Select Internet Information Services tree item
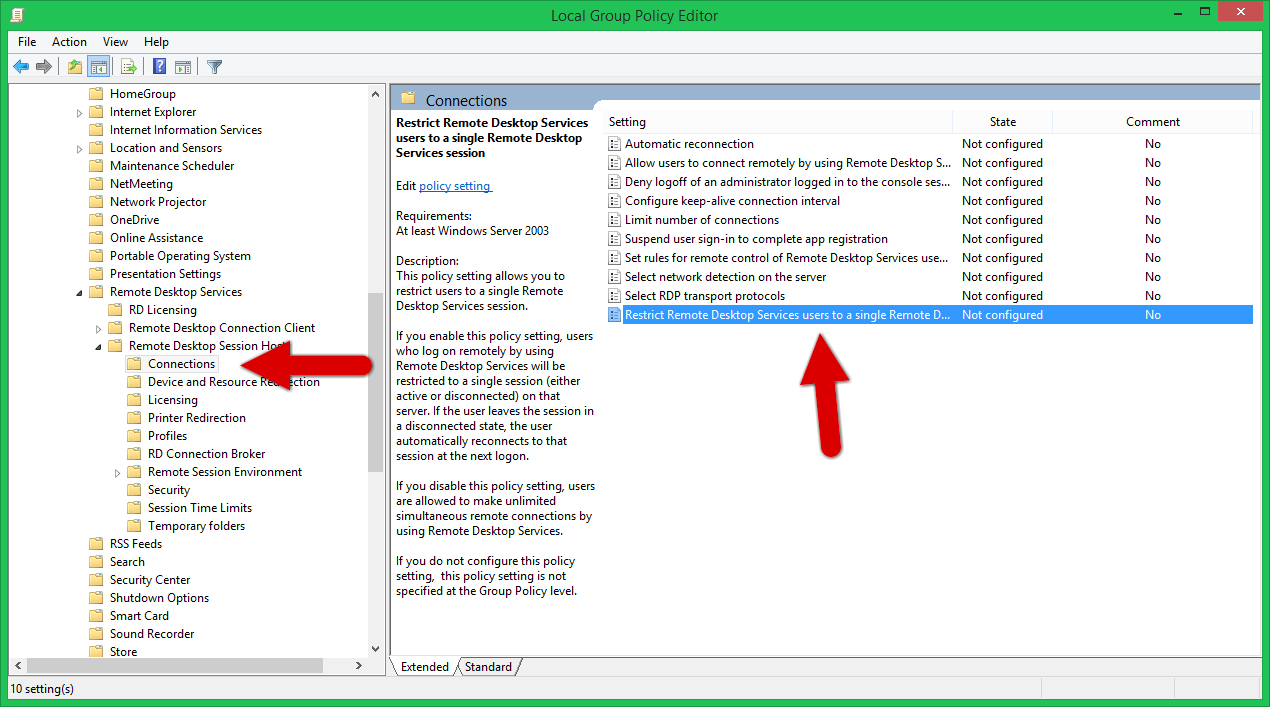The image size is (1270, 707). click(186, 130)
